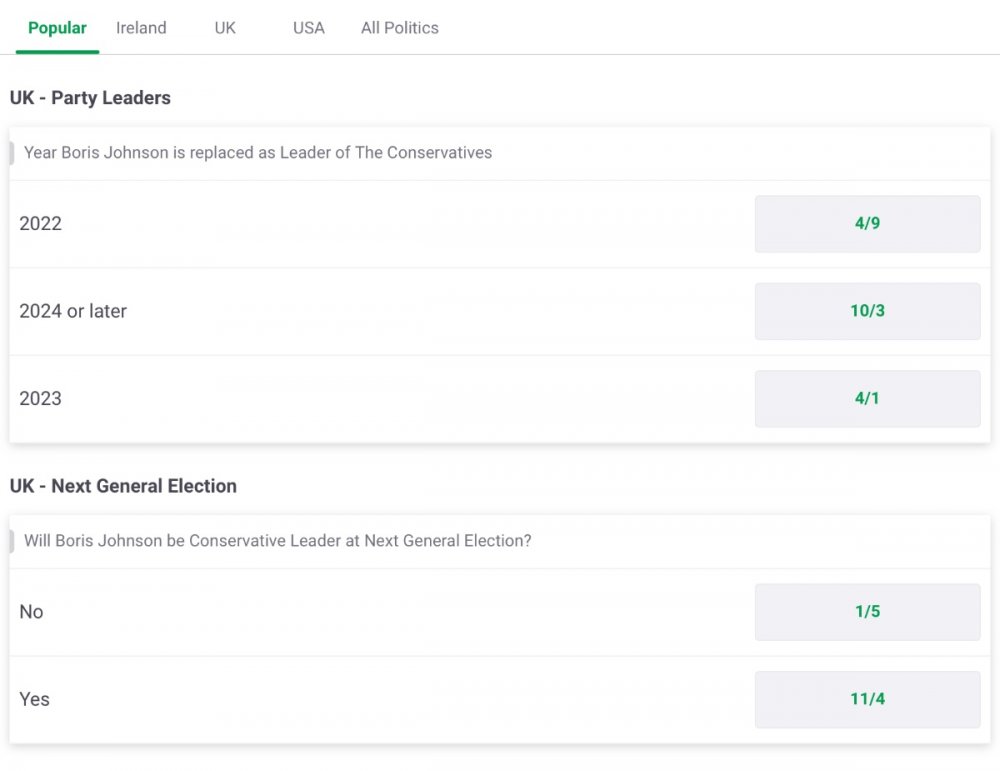Screen dimensions: 1000x771
Task: Pick the 10/3 odds button
Action: click(x=867, y=311)
